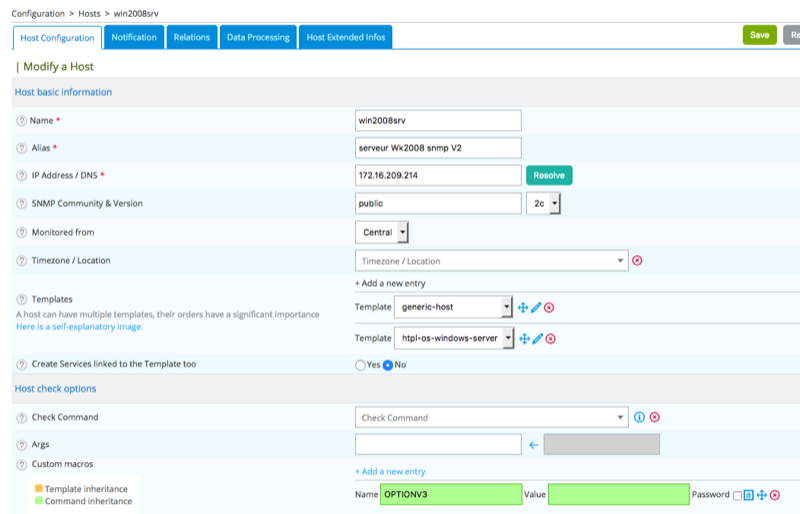Toggle the Password checkbox for macro

[x=737, y=495]
